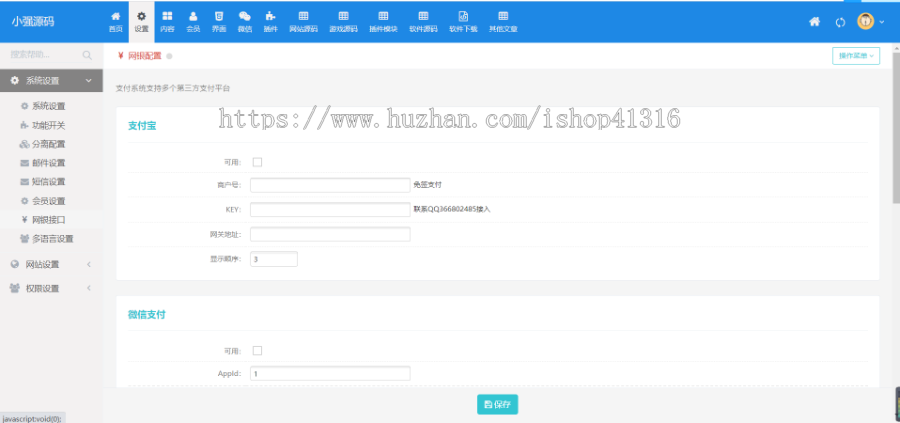
Task: Open the 会员 user icon in top bar
Action: point(193,16)
